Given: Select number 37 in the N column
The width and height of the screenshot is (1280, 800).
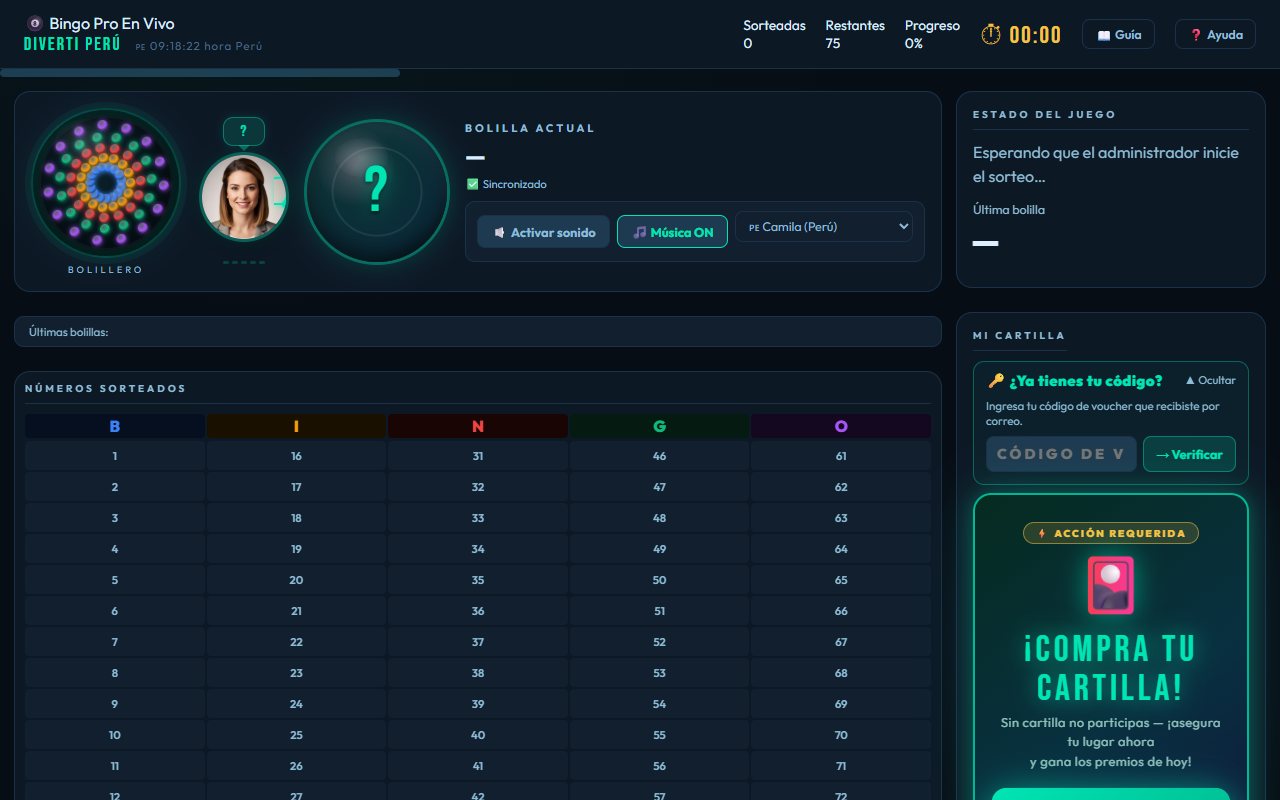Looking at the screenshot, I should [478, 642].
